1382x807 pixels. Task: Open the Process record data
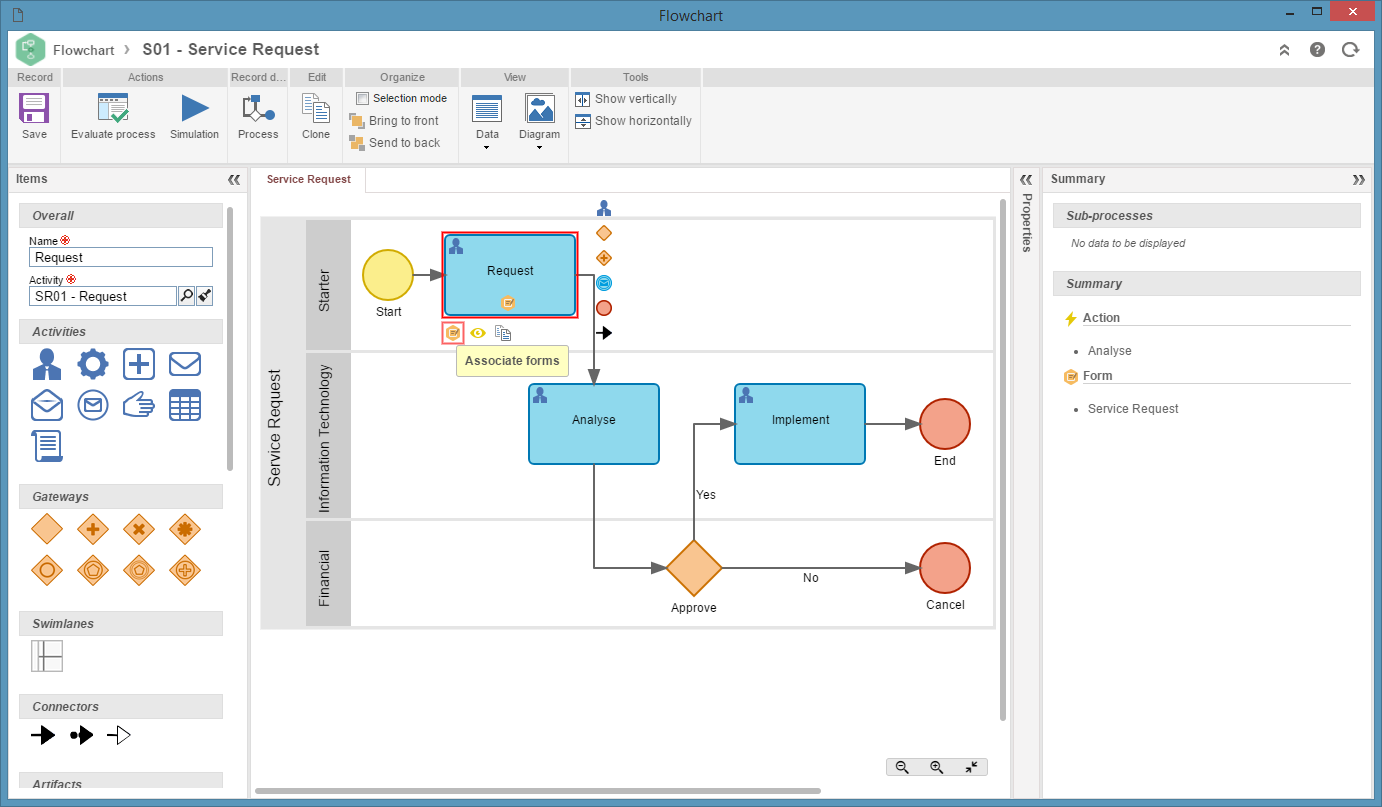[258, 117]
